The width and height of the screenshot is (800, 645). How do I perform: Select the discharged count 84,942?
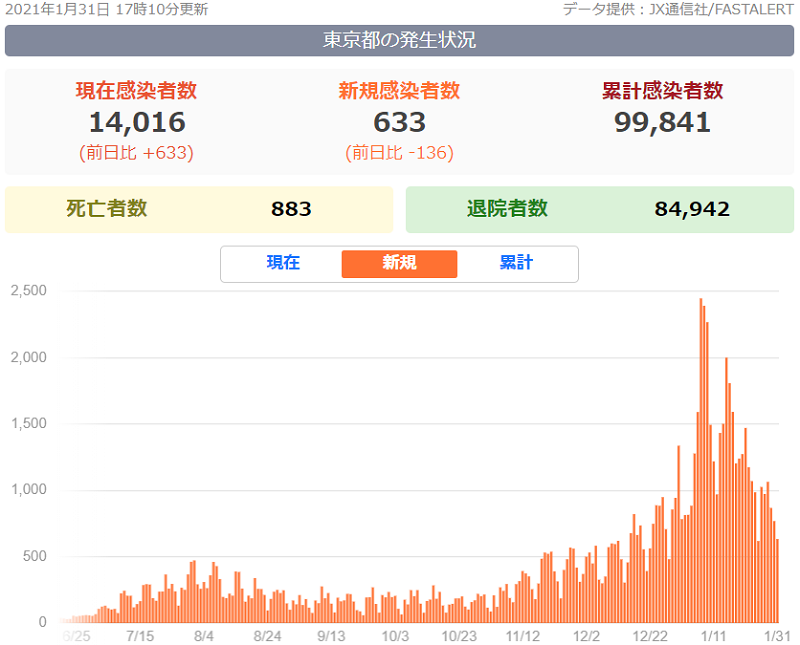pyautogui.click(x=692, y=209)
